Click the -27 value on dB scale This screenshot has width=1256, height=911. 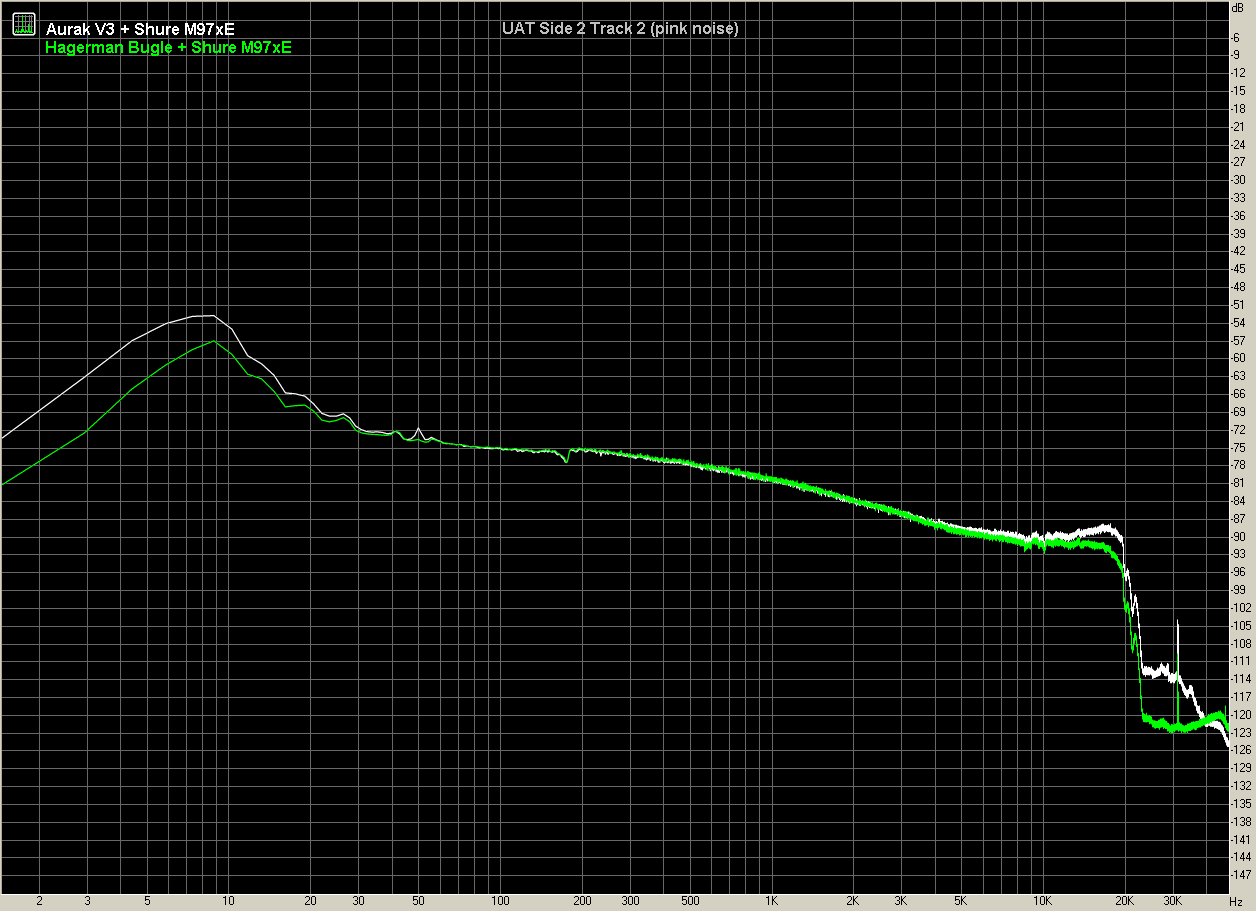point(1240,162)
